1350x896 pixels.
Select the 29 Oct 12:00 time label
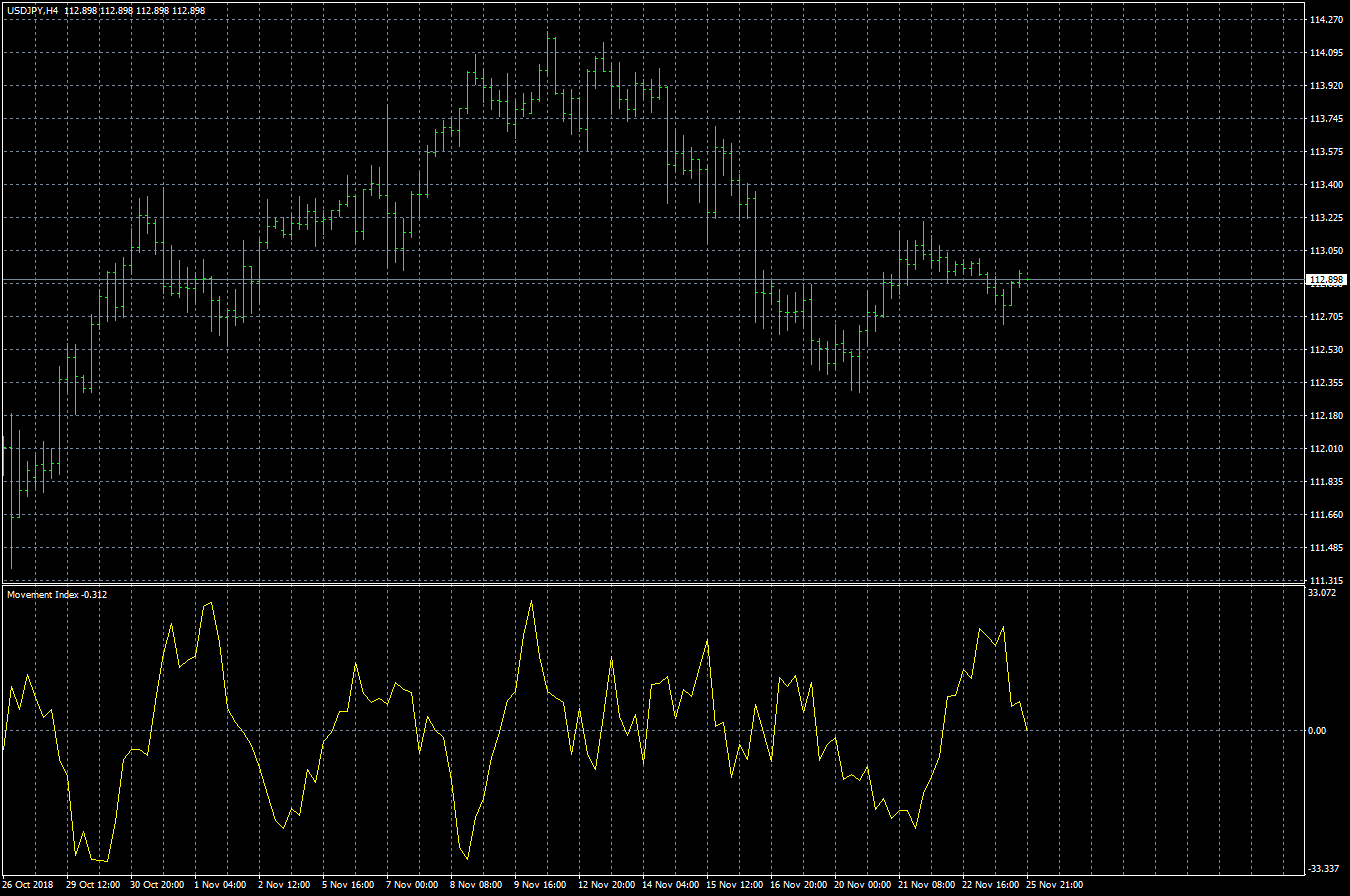(93, 885)
